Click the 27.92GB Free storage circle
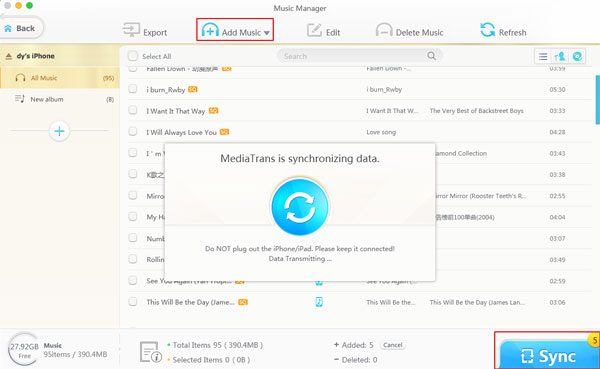The height and width of the screenshot is (369, 600). click(24, 350)
